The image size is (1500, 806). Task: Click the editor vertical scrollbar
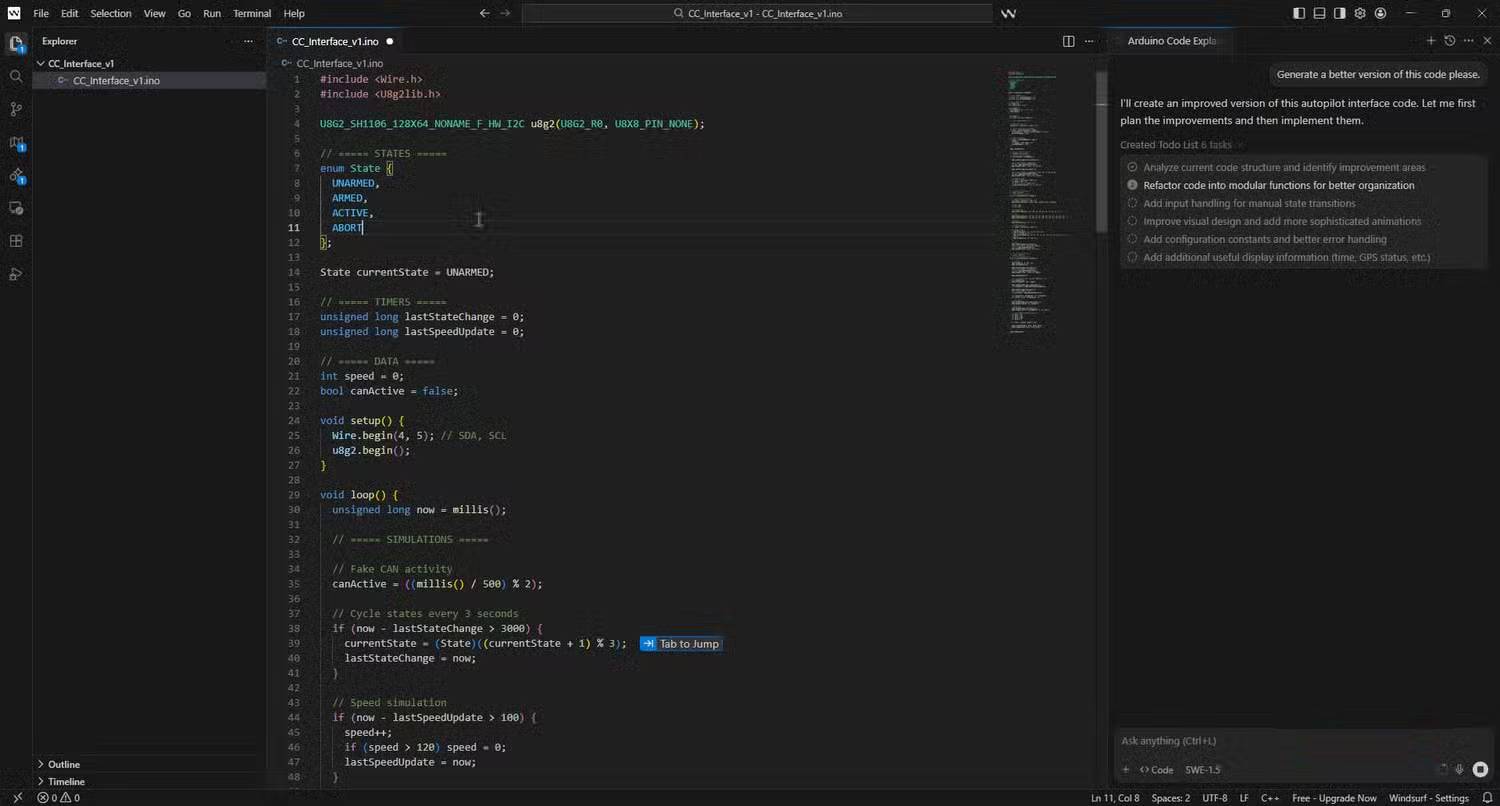1101,150
